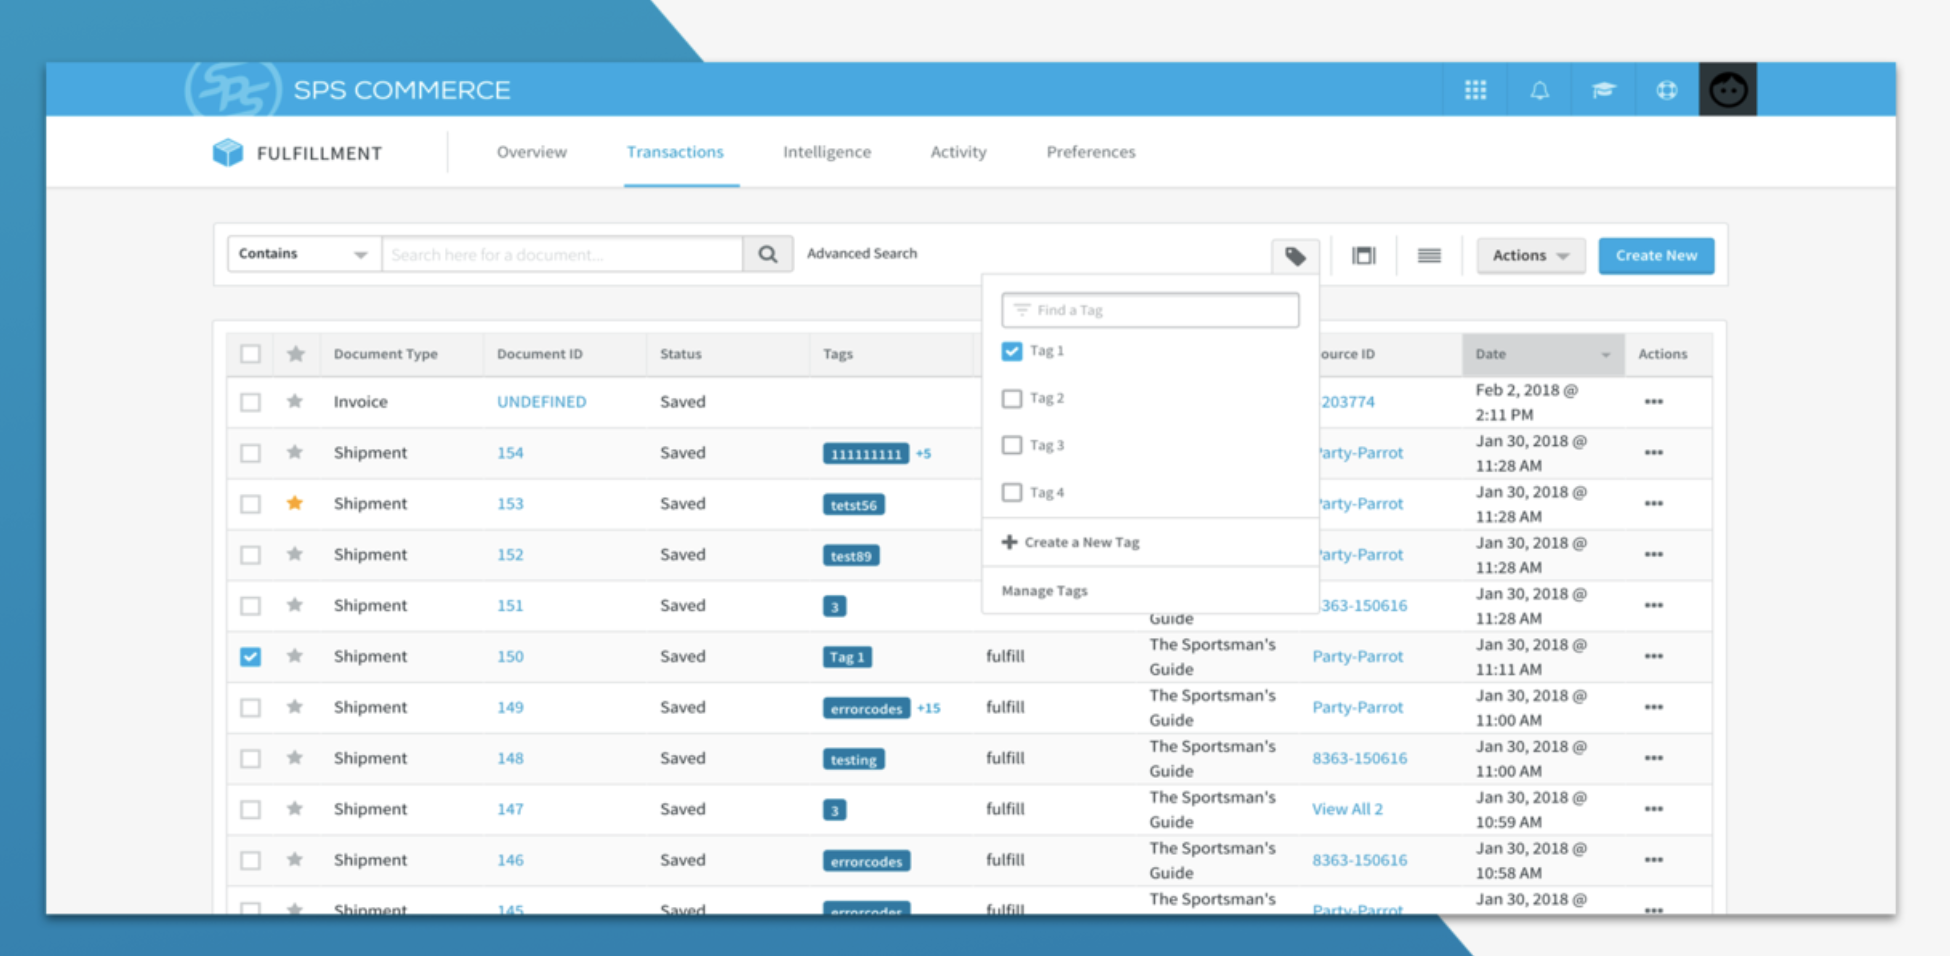Focus the document search field
1950x956 pixels.
[x=562, y=254]
